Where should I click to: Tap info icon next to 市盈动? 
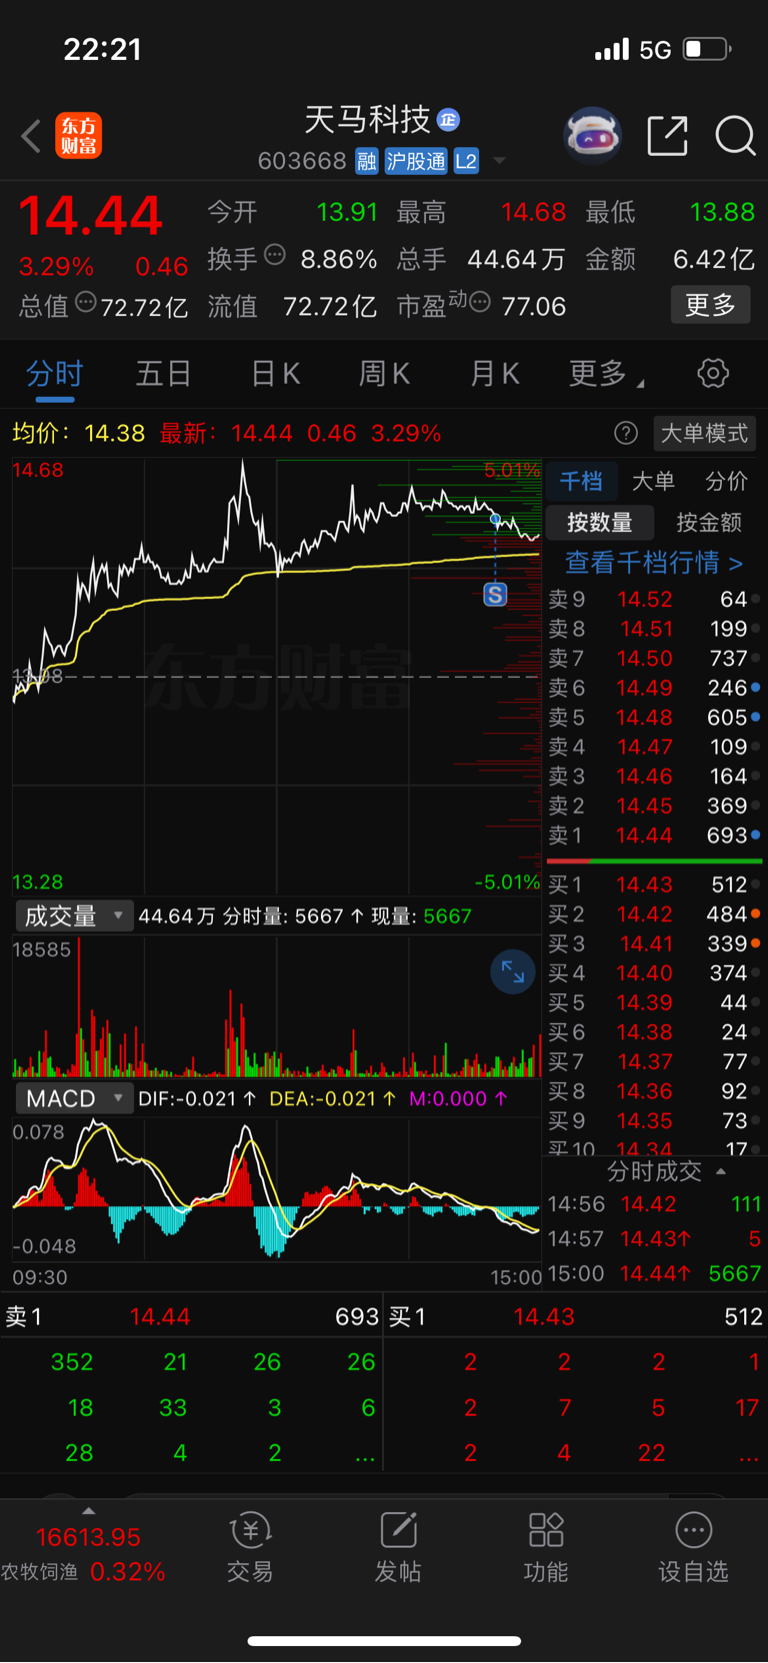pos(480,302)
